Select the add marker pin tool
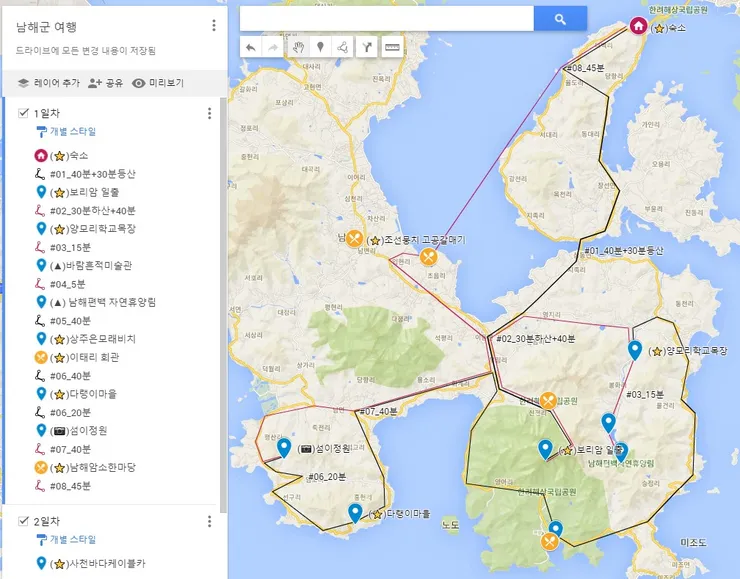Image resolution: width=740 pixels, height=579 pixels. click(320, 47)
